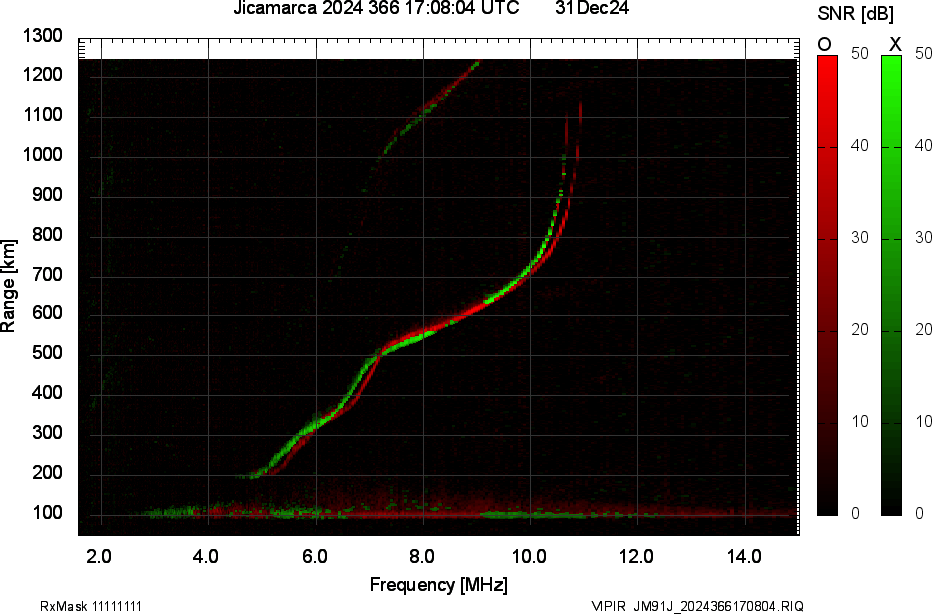Click the 100 range tick label
932x614 pixels.
(x=47, y=512)
